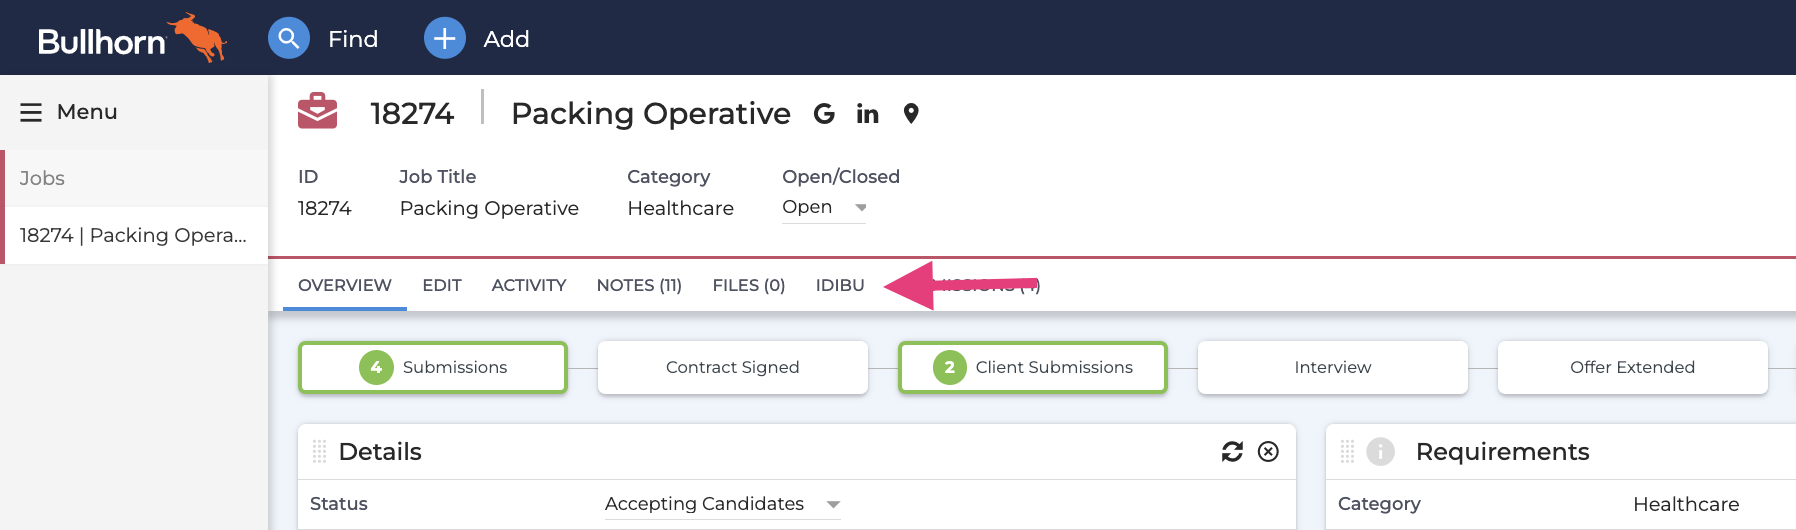Viewport: 1796px width, 530px height.
Task: Click the Google search G icon
Action: point(824,114)
